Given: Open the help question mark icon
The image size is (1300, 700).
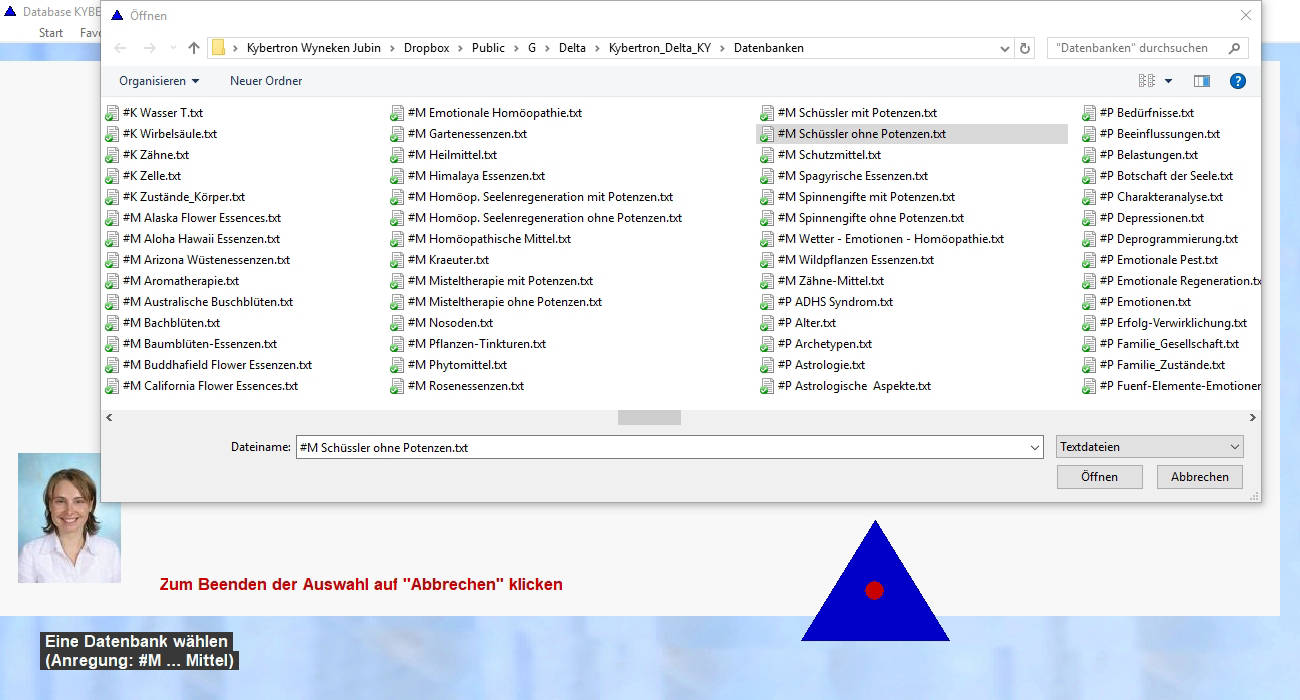Looking at the screenshot, I should (1237, 81).
